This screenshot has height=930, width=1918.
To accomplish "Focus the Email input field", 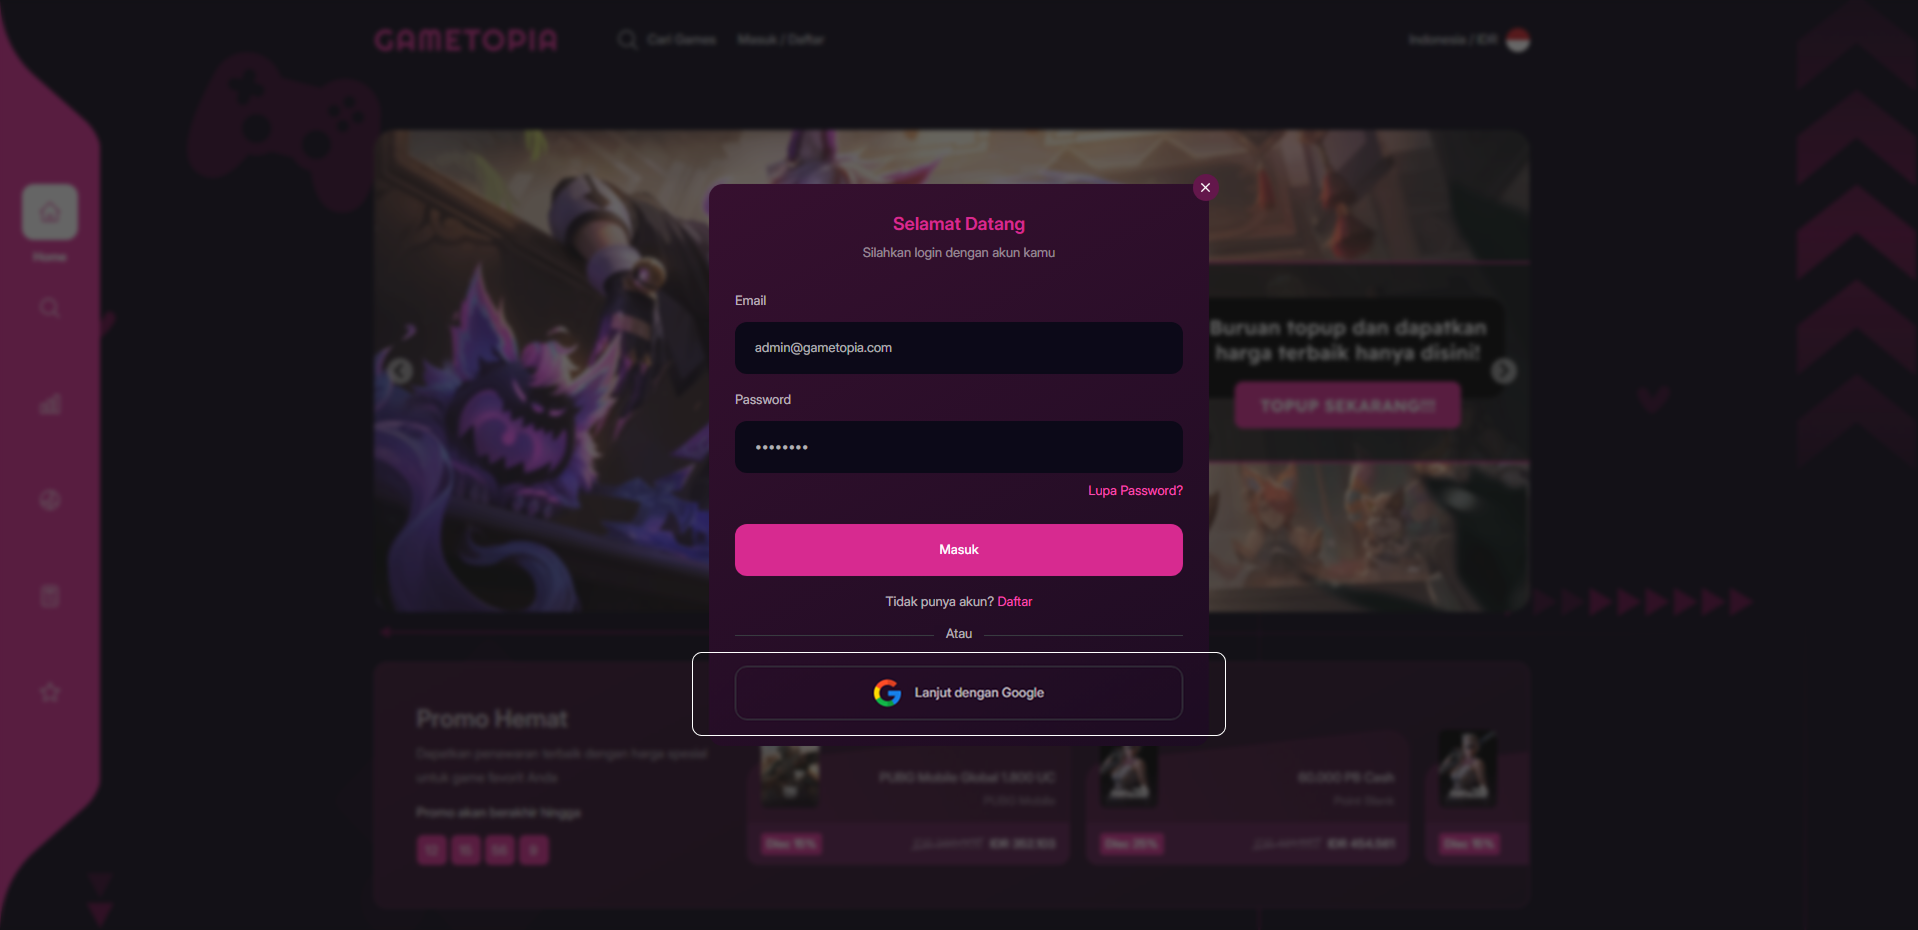I will [x=959, y=348].
